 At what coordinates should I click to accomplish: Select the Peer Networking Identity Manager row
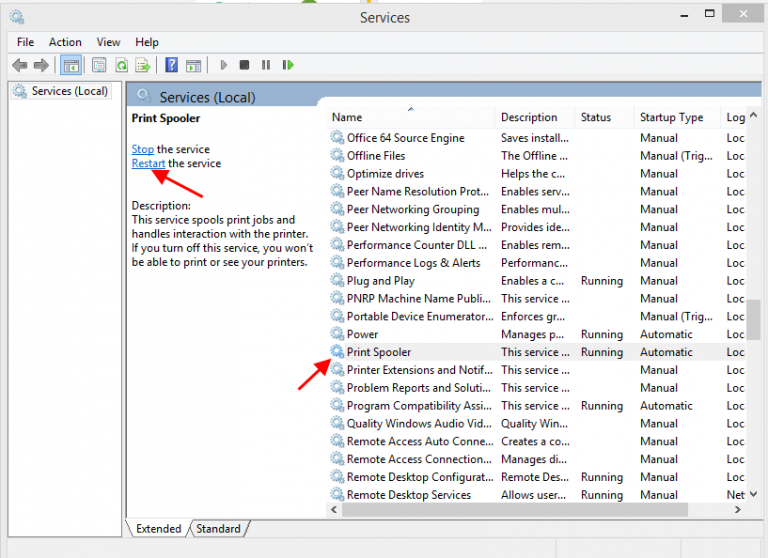[536, 227]
